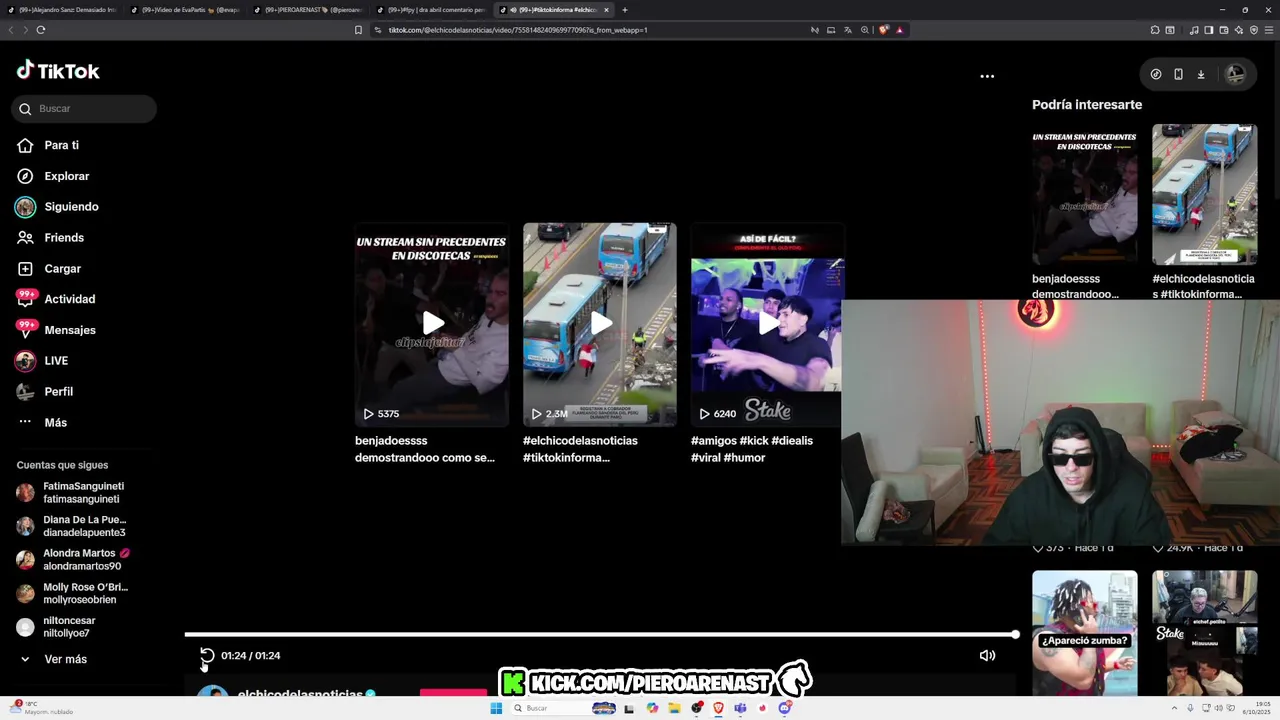
Task: Open Microsoft Teams from taskbar
Action: pos(740,708)
